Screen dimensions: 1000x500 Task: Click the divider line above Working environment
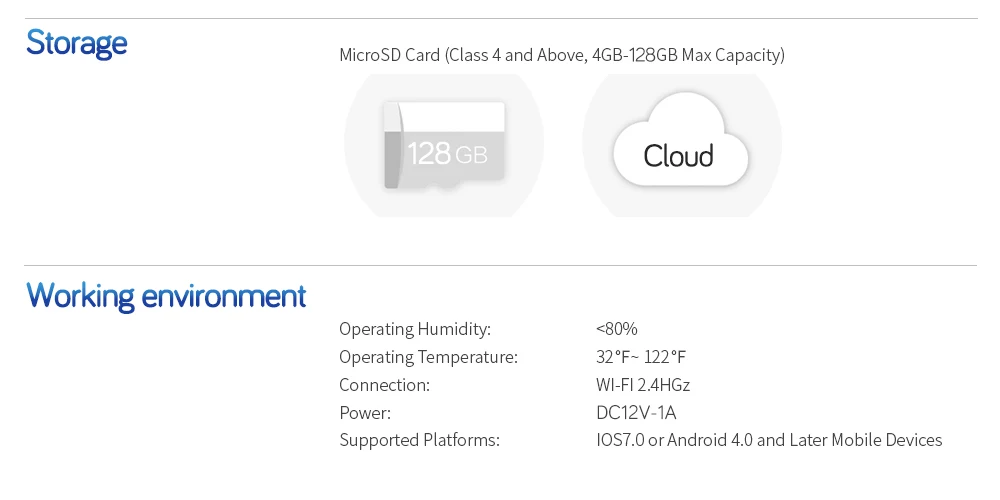[x=501, y=265]
